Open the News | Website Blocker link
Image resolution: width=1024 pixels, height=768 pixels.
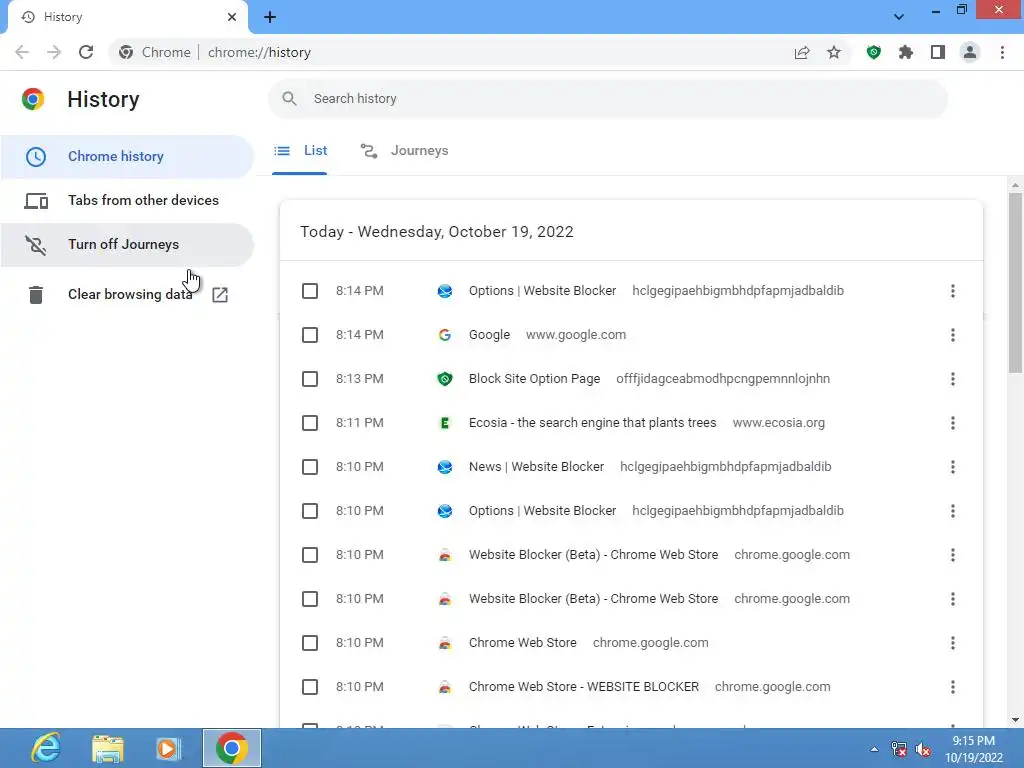pyautogui.click(x=536, y=467)
